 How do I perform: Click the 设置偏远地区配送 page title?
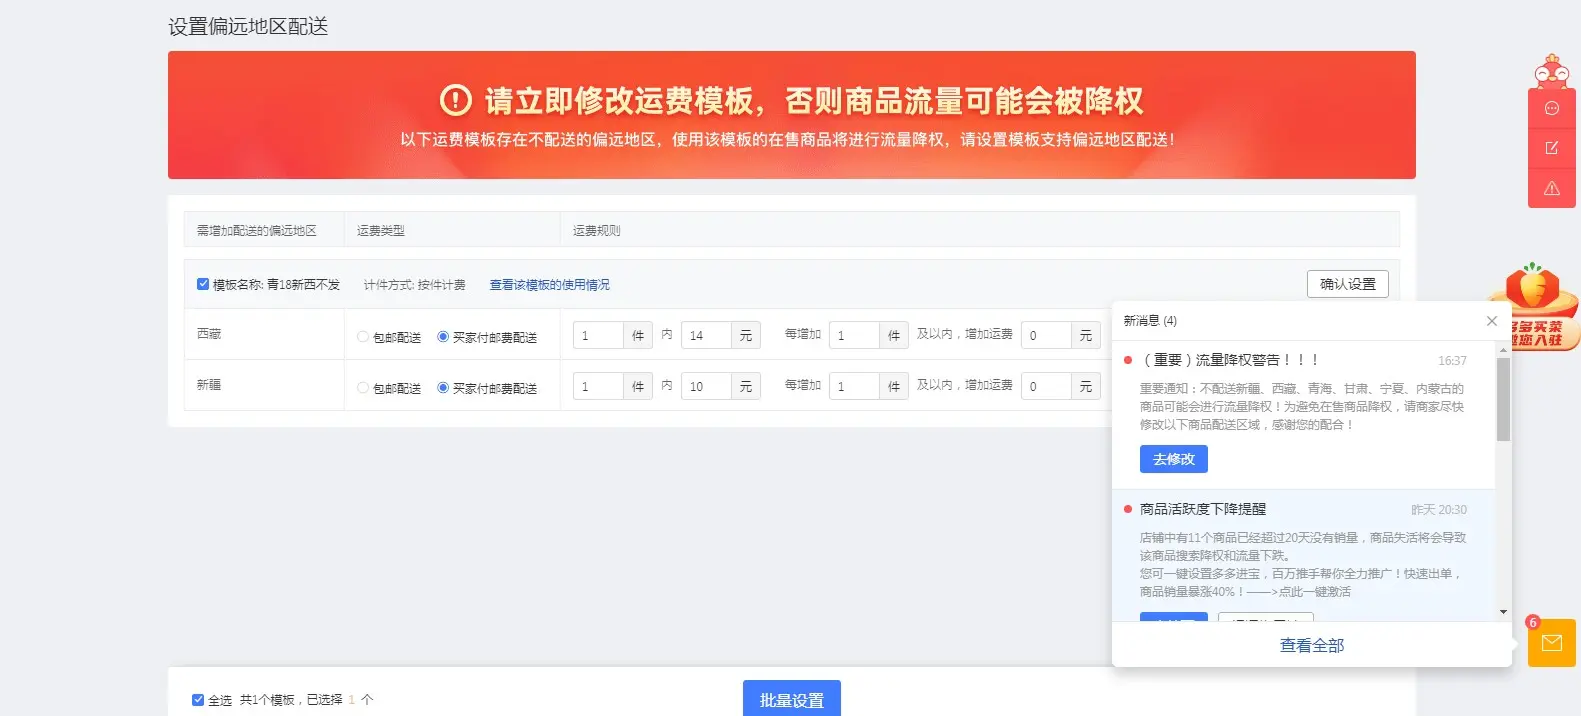coord(248,26)
